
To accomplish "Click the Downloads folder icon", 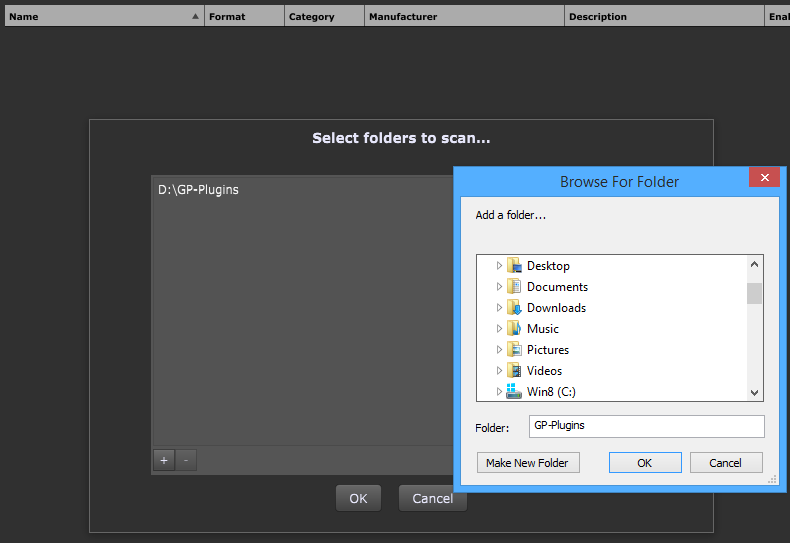I will click(514, 307).
